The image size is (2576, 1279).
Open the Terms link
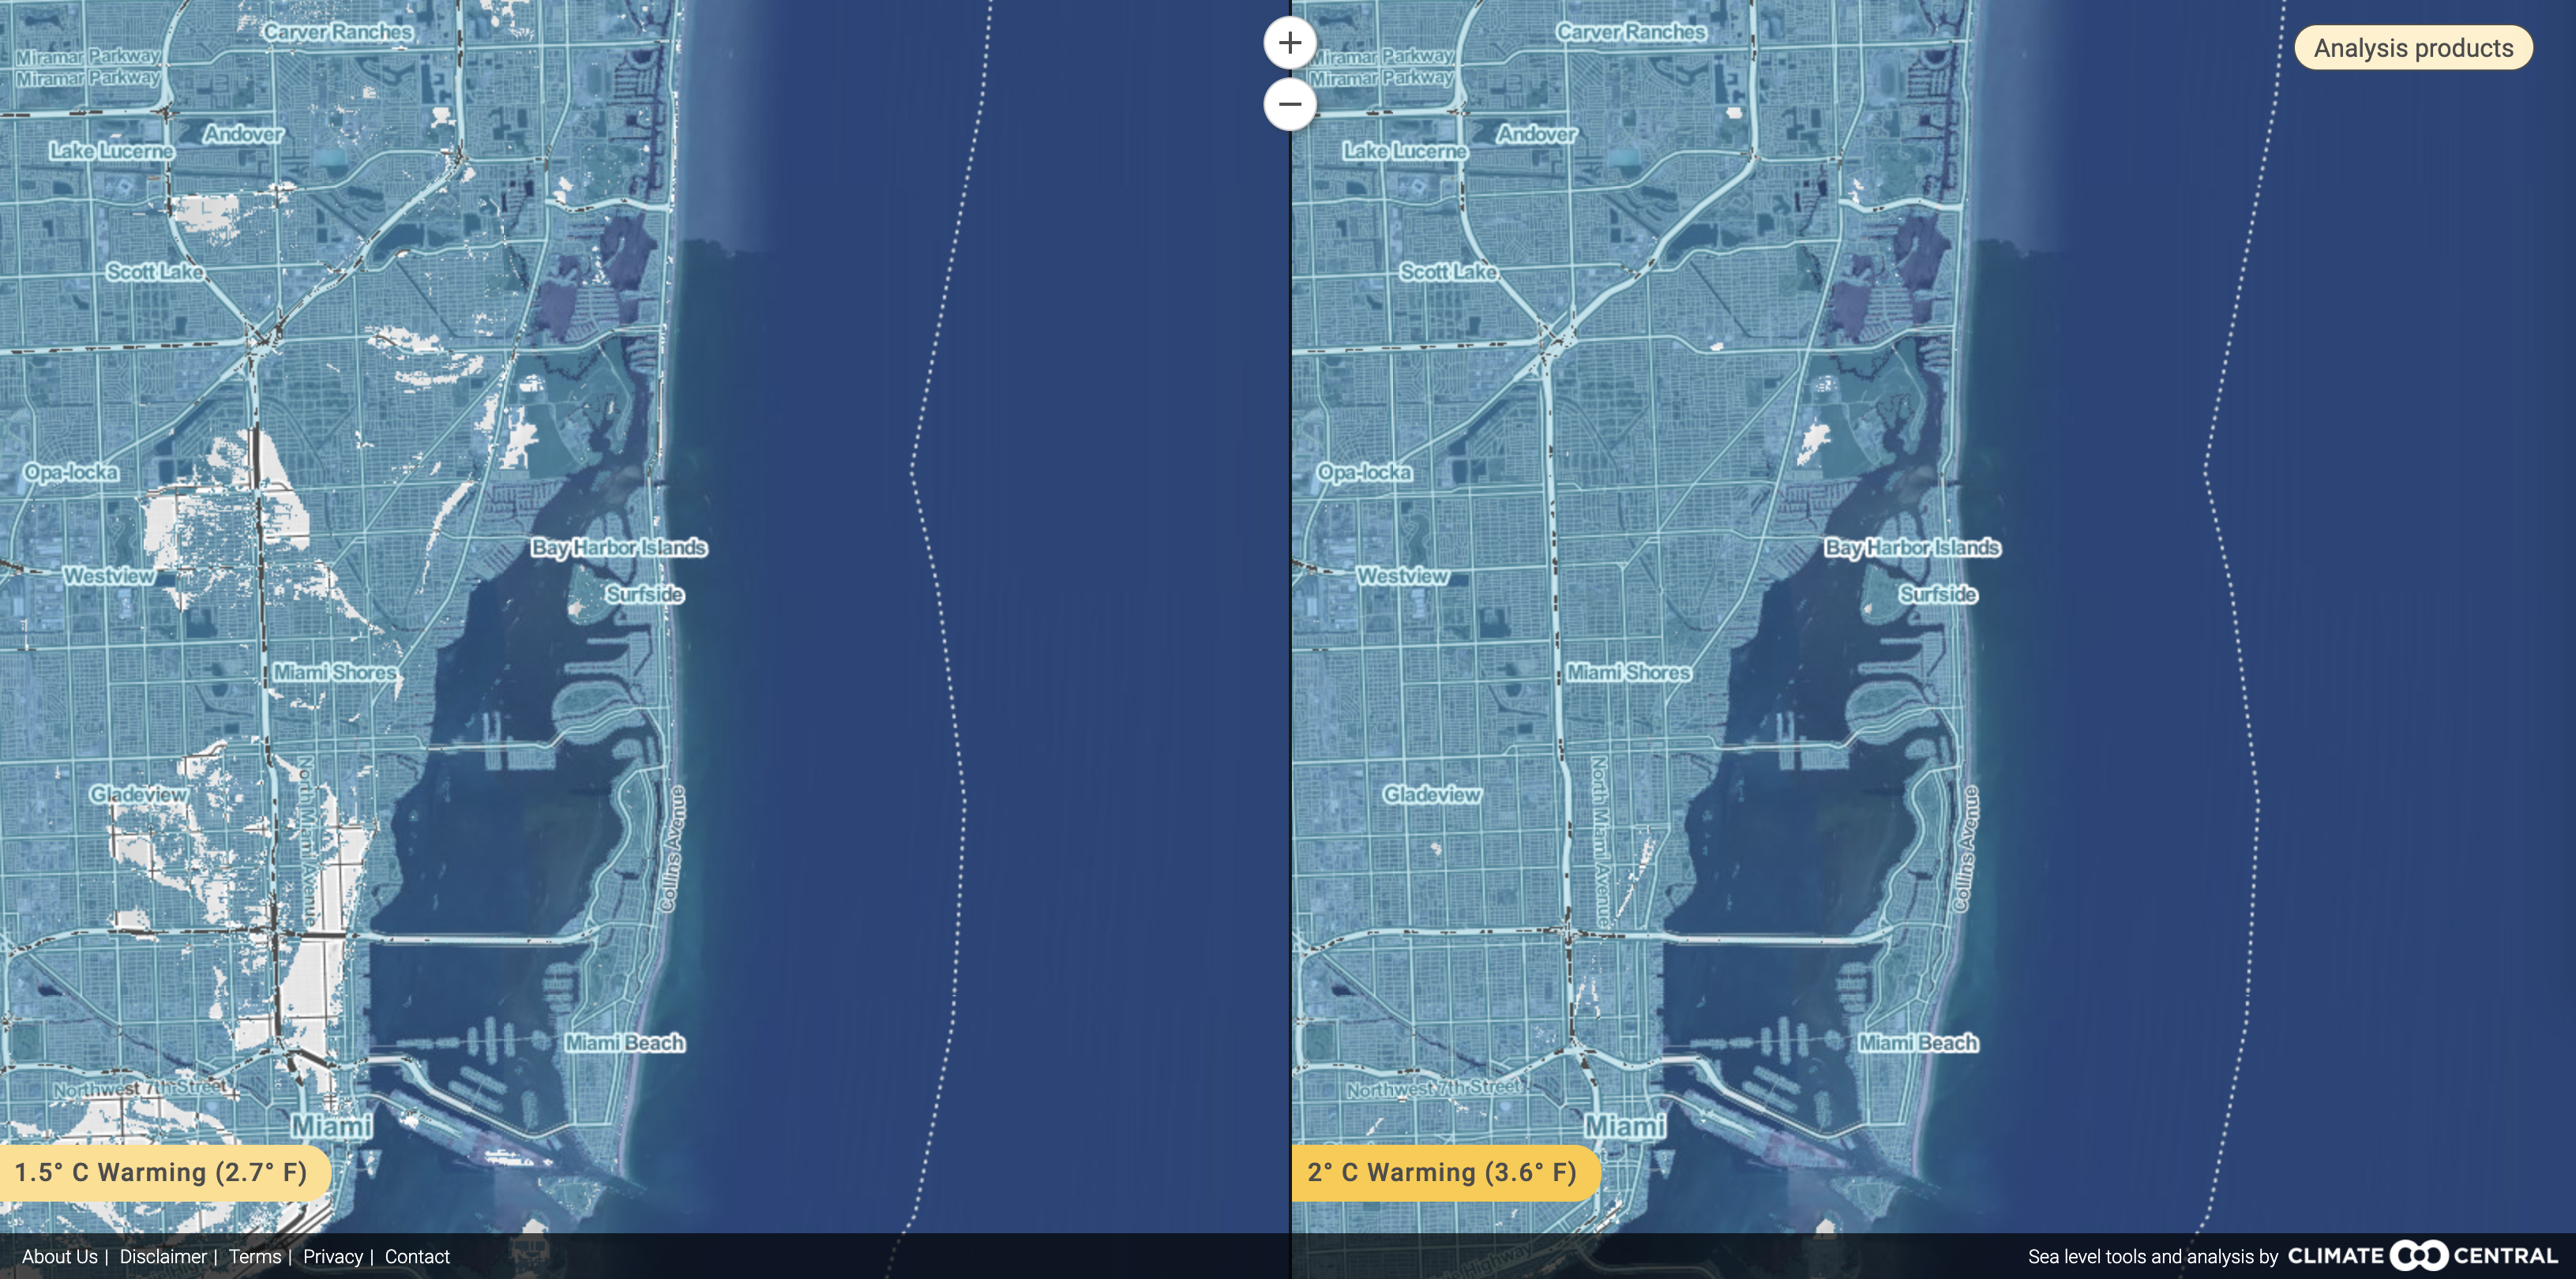coord(255,1256)
